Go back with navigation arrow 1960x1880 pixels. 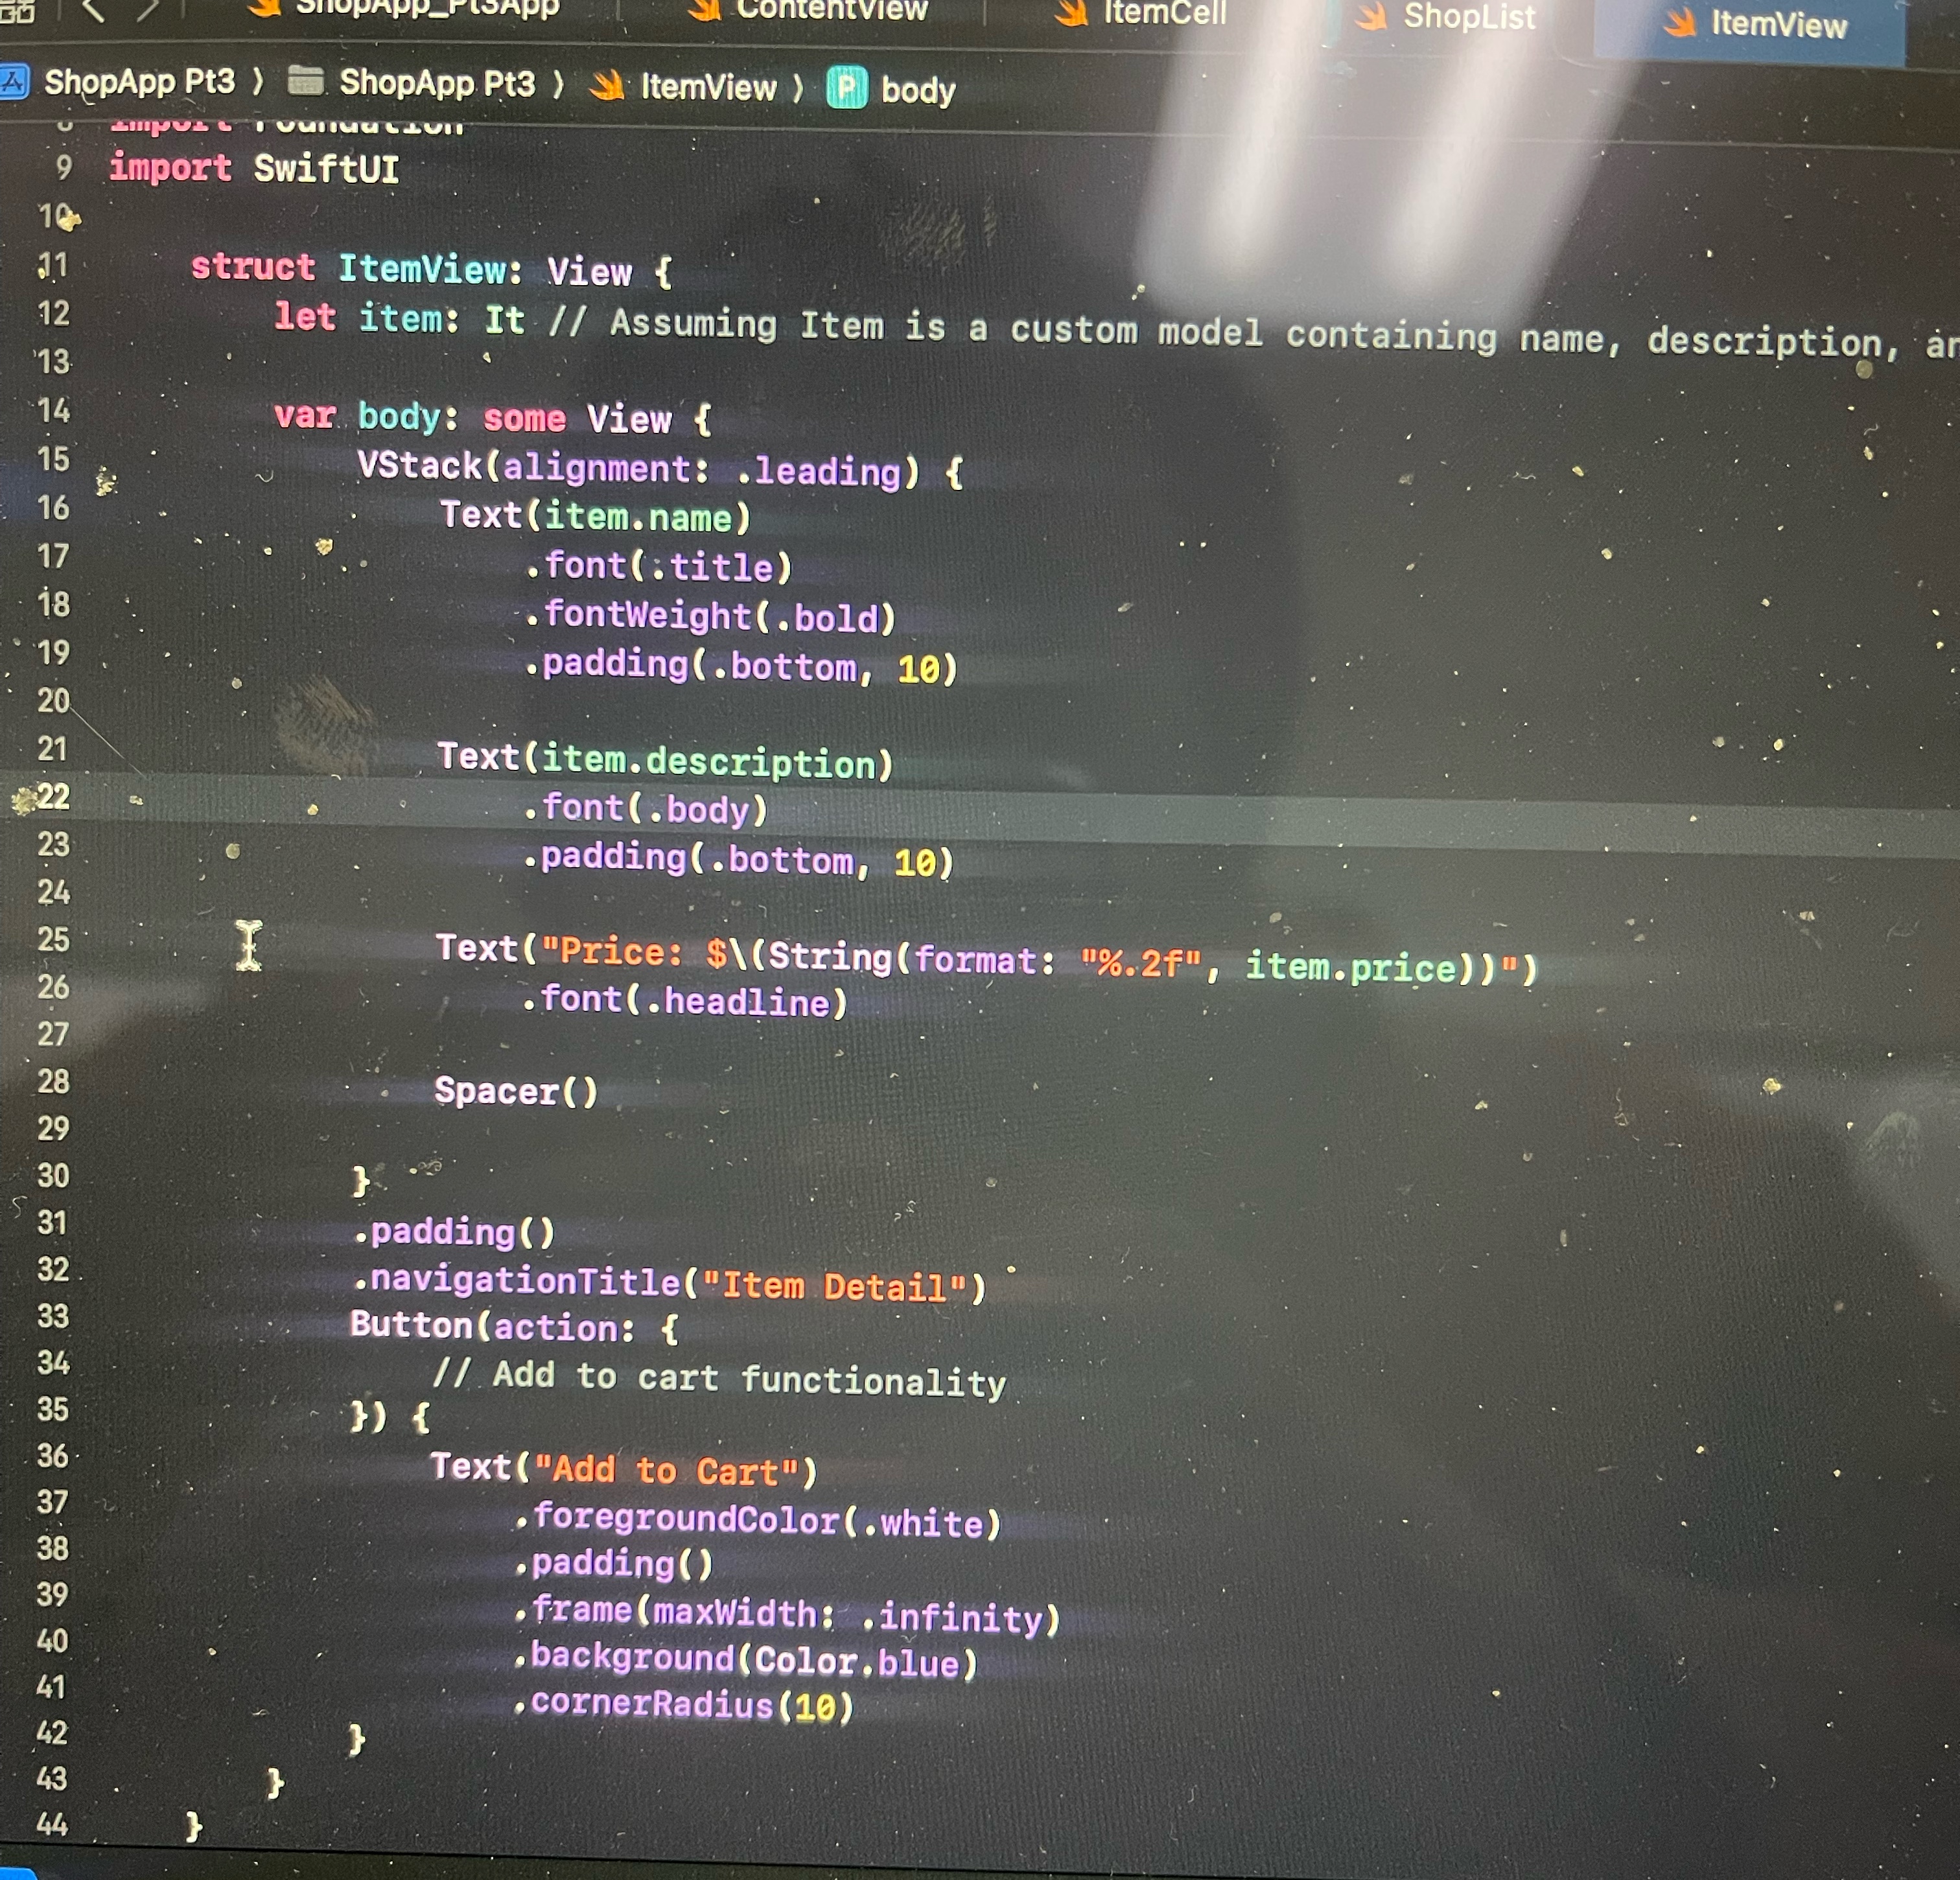[93, 10]
